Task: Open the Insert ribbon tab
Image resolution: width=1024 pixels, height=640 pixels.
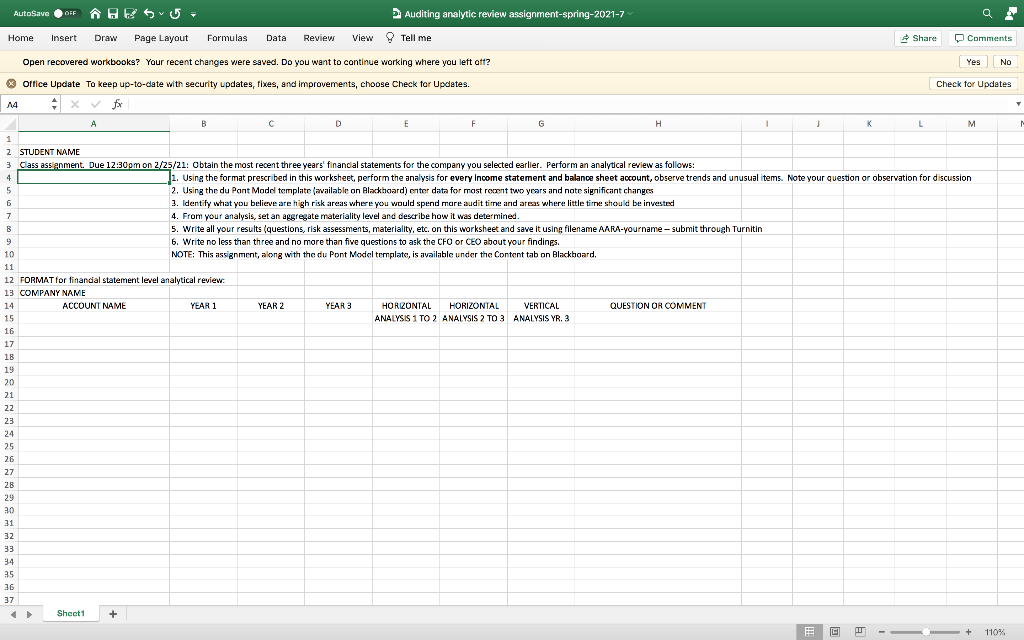Action: [x=64, y=38]
